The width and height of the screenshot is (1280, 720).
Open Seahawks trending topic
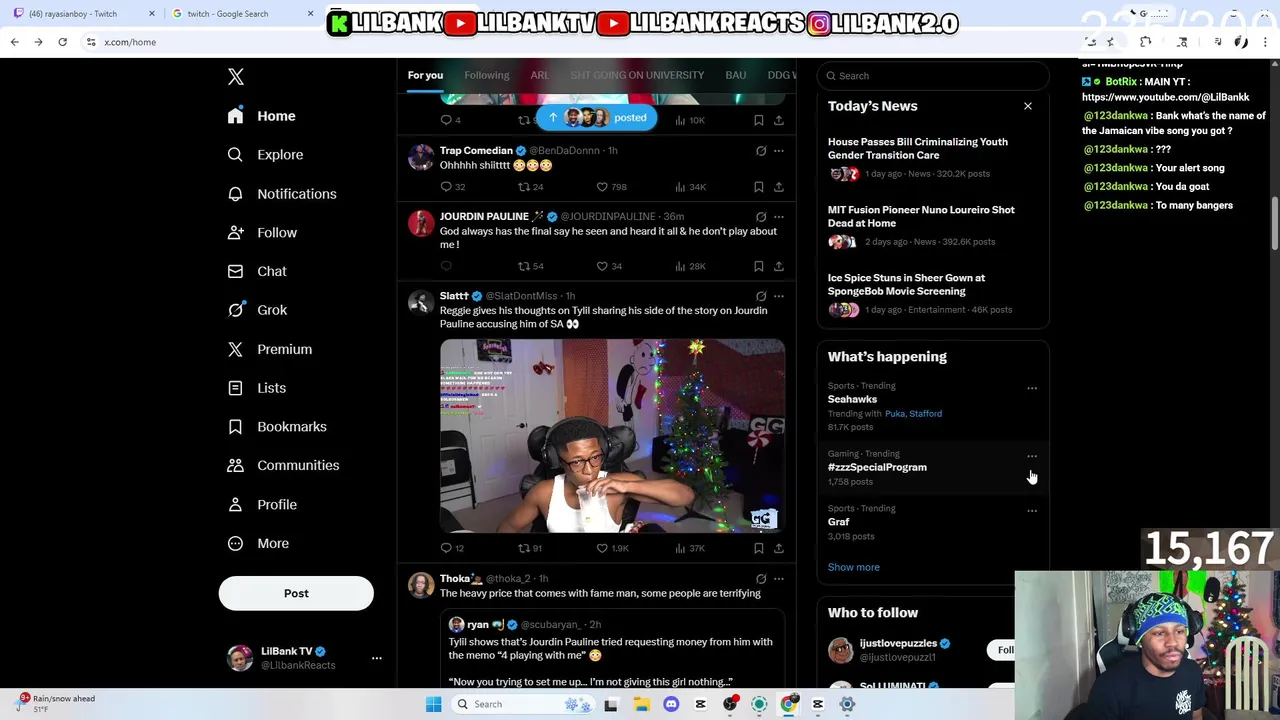[x=933, y=406]
